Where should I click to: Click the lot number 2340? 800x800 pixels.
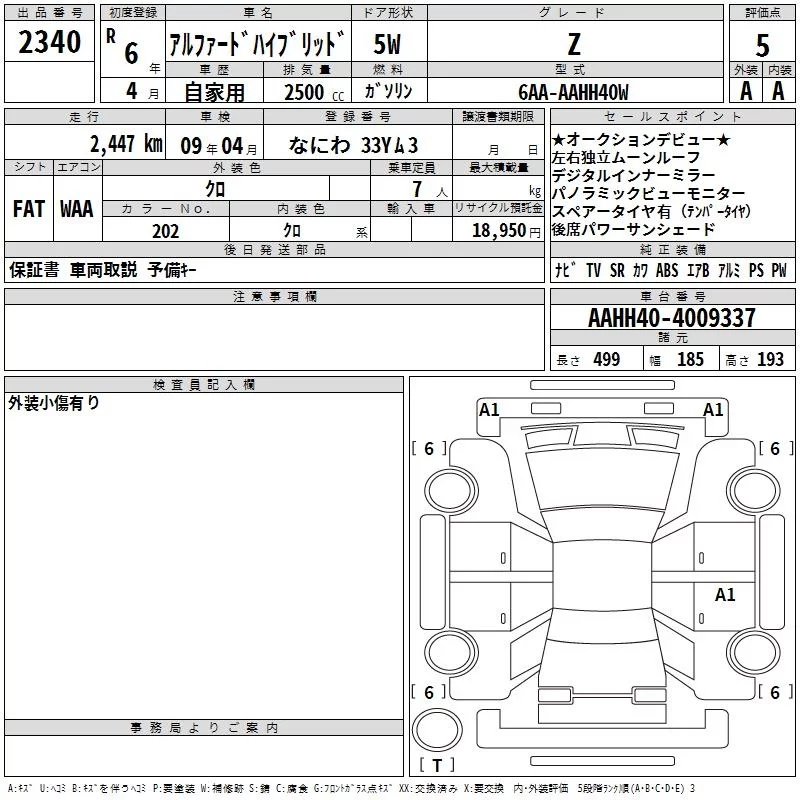pos(49,42)
